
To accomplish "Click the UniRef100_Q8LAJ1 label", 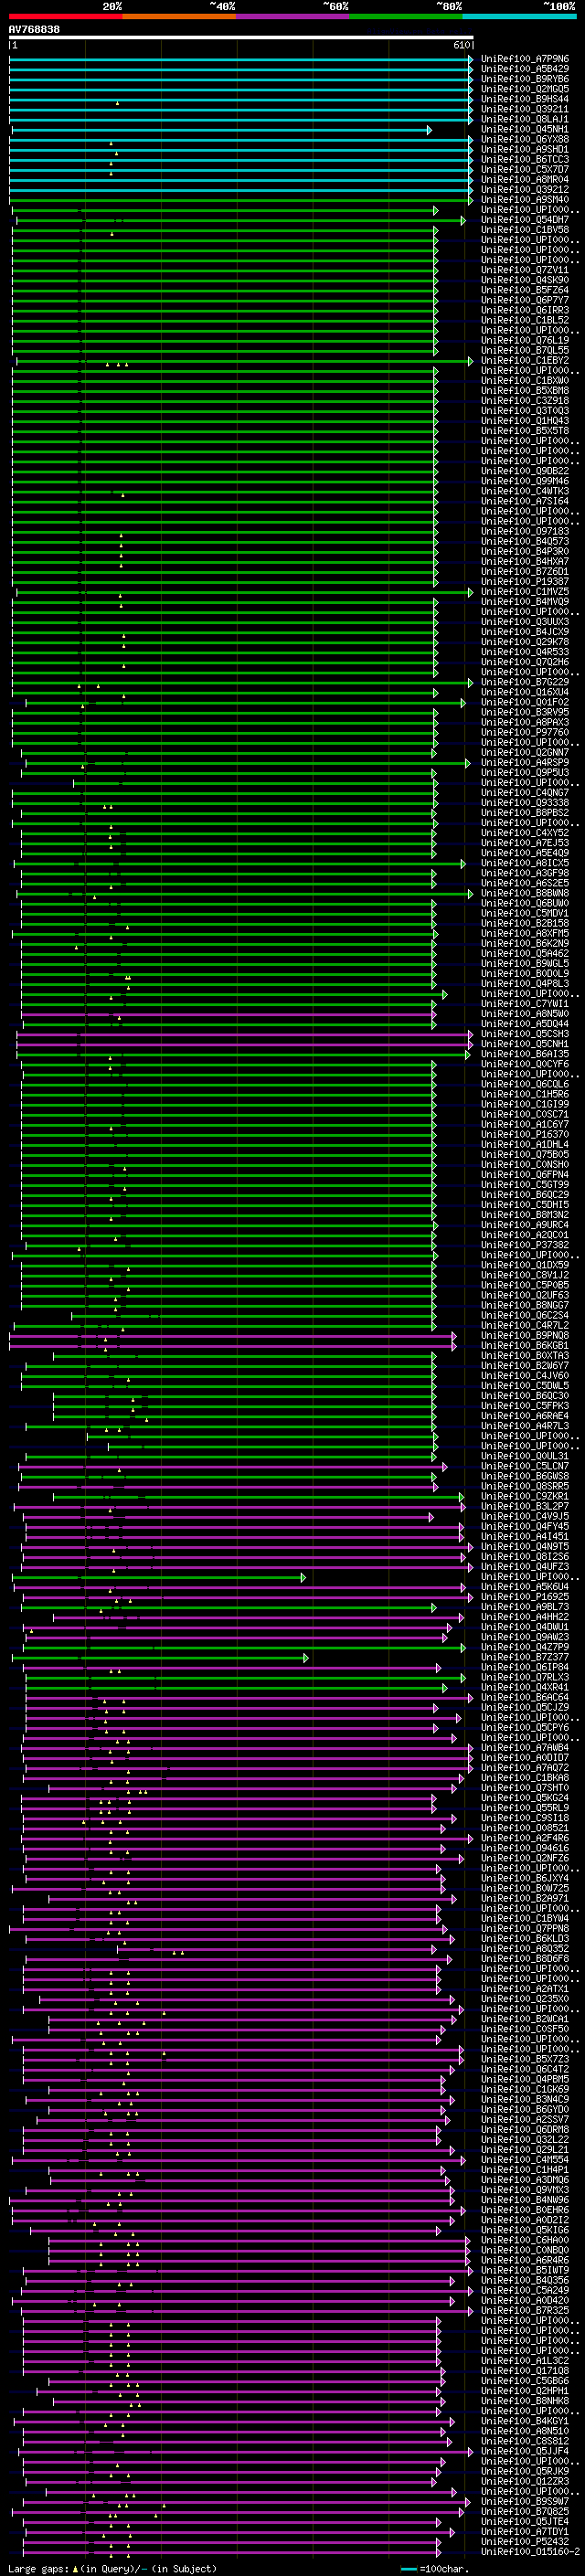I will point(525,119).
